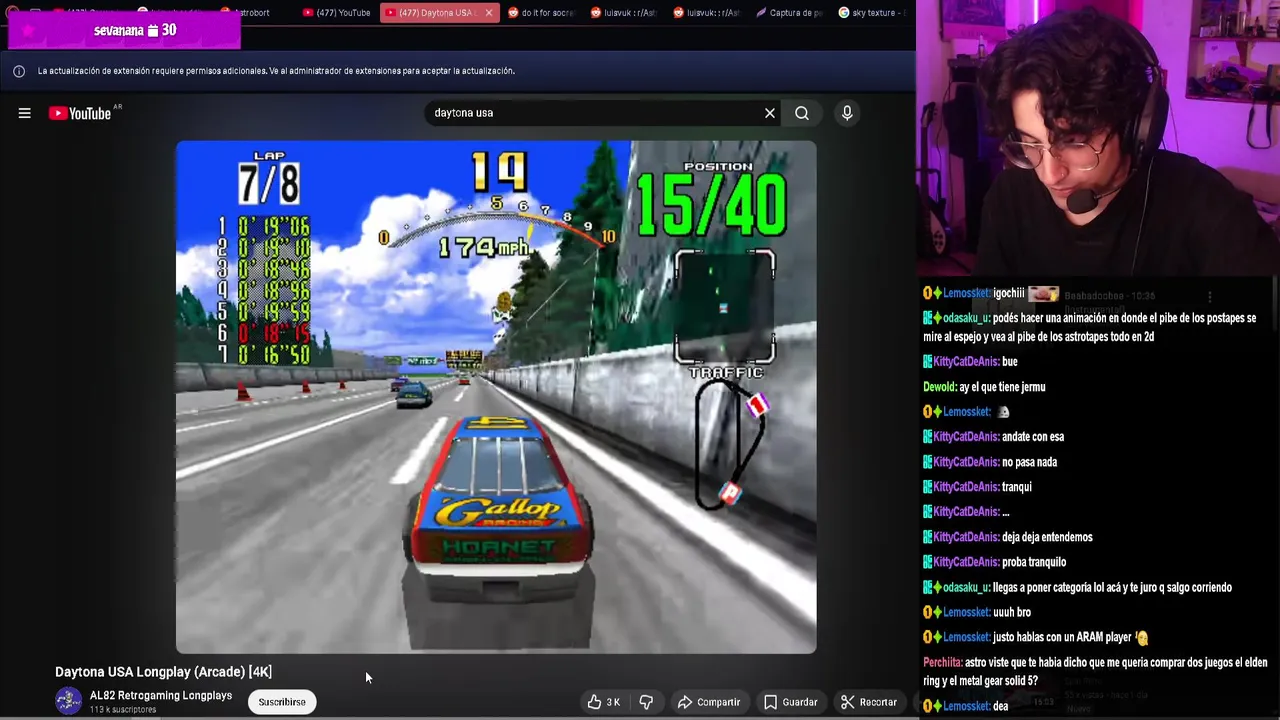Click the emote after 'igochiii' in chat
The width and height of the screenshot is (1280, 720).
1043,293
